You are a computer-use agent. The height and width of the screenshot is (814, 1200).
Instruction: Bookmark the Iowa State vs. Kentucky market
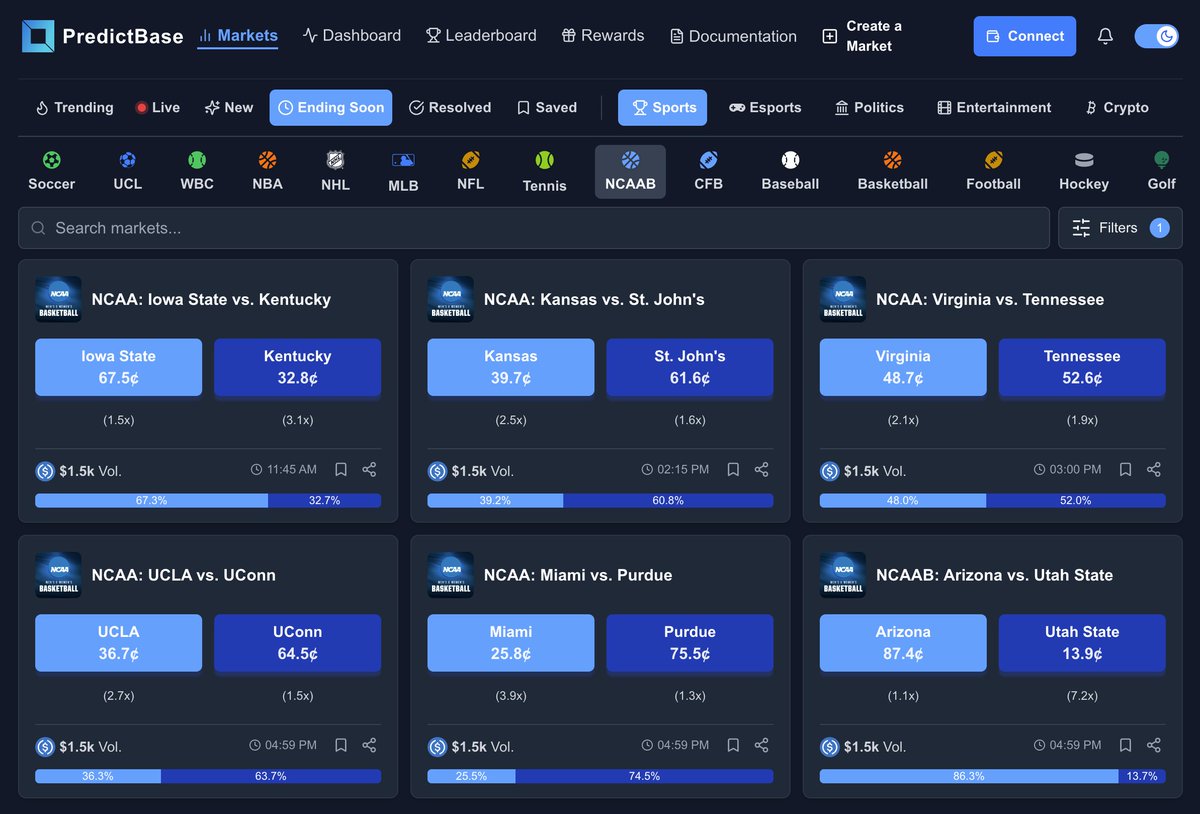[341, 469]
